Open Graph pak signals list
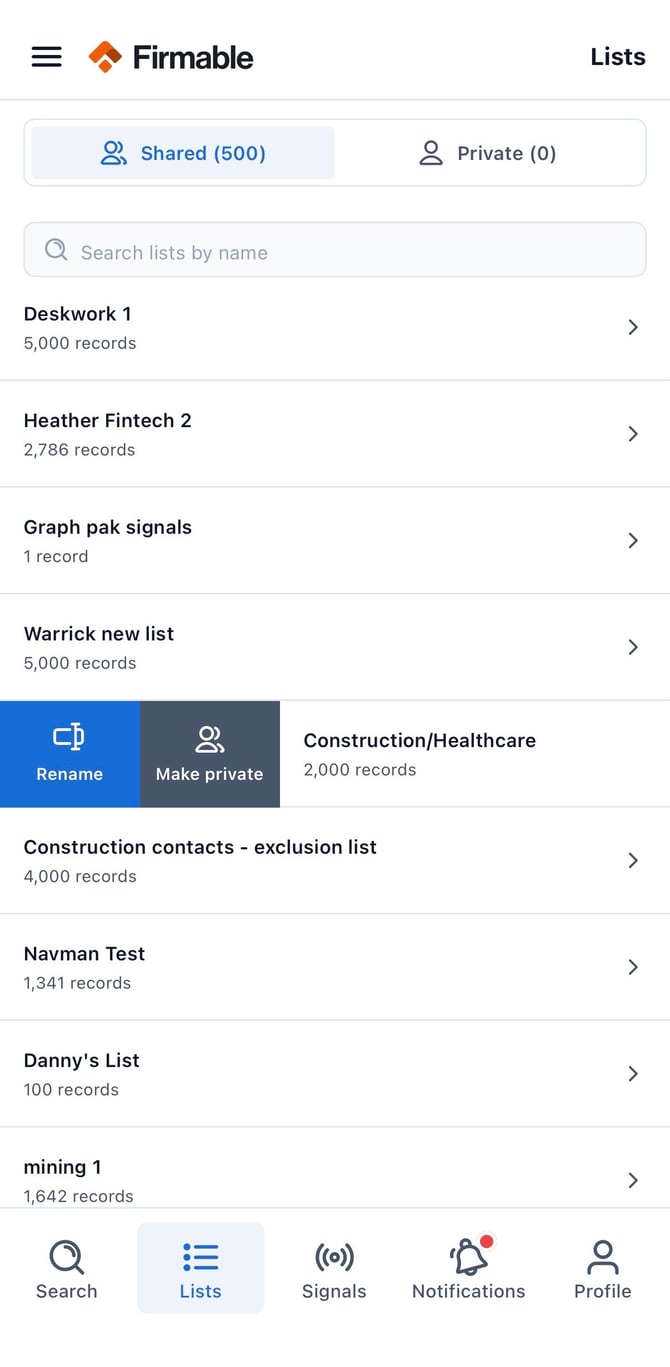Image resolution: width=670 pixels, height=1367 pixels. pyautogui.click(x=335, y=541)
